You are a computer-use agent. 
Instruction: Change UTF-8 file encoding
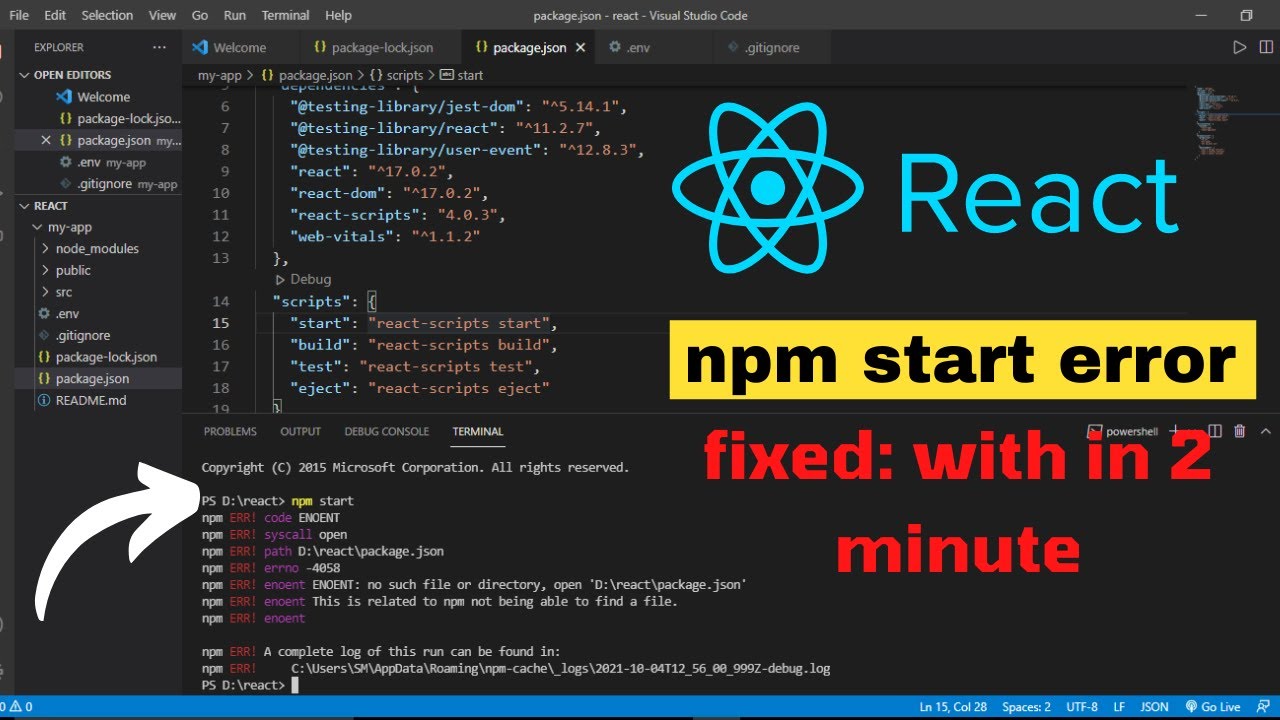[1082, 707]
